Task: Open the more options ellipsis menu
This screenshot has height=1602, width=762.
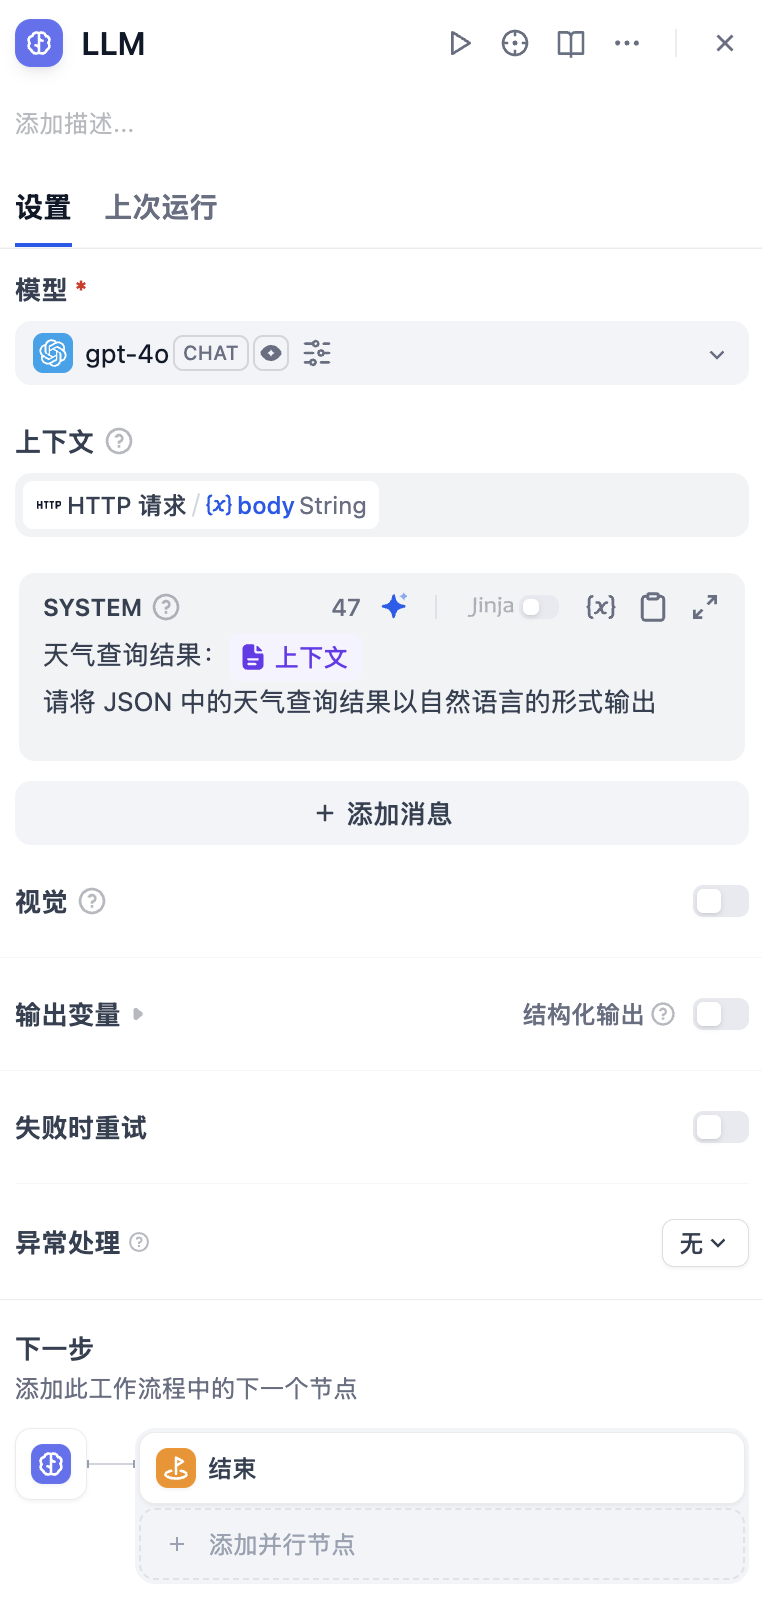Action: pos(627,43)
